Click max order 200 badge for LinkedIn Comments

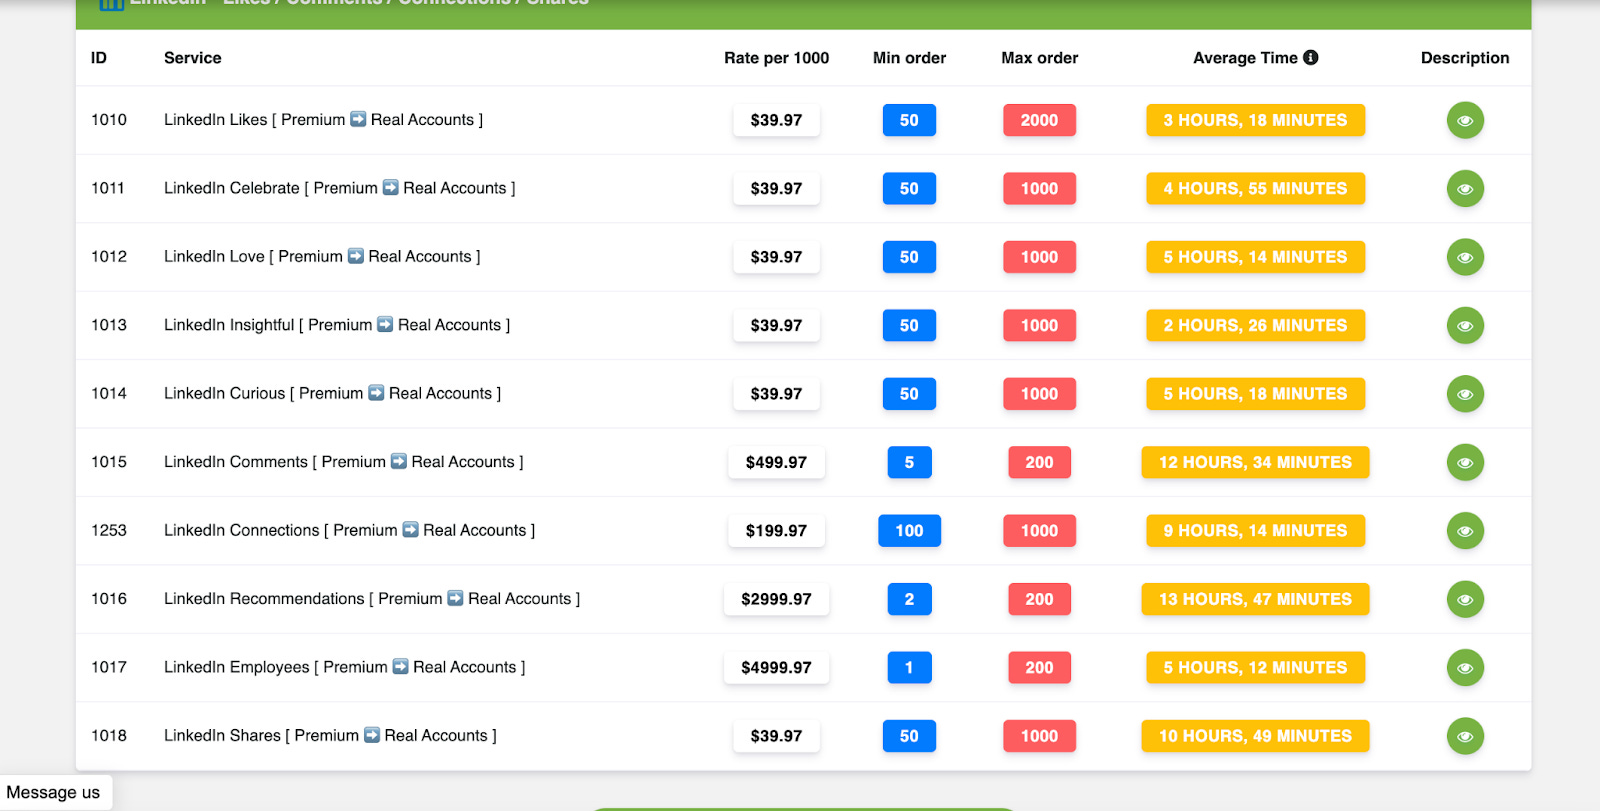(x=1039, y=462)
